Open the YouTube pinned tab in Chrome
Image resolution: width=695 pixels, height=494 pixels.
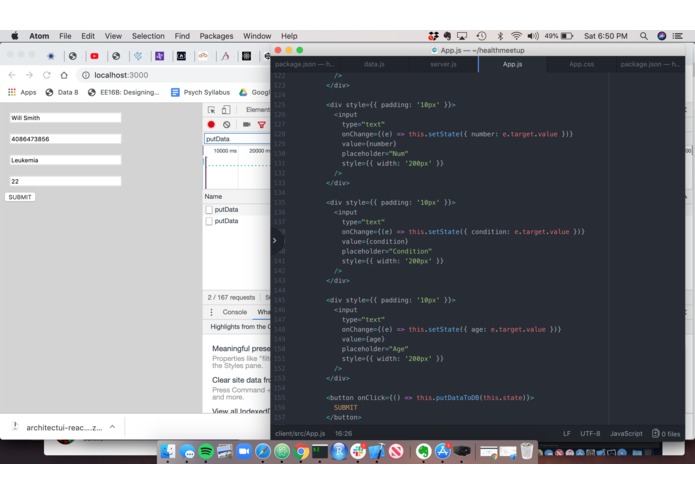pos(94,56)
